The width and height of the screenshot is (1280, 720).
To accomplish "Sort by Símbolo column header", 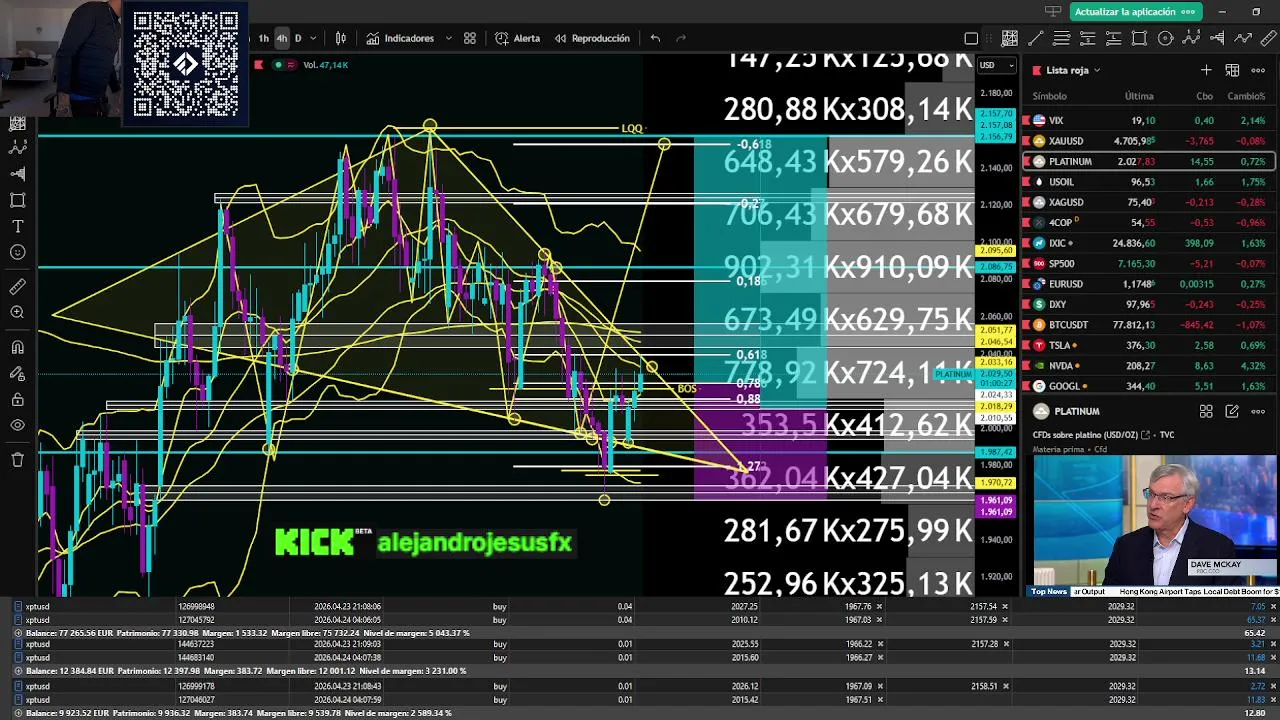I will [x=1049, y=96].
